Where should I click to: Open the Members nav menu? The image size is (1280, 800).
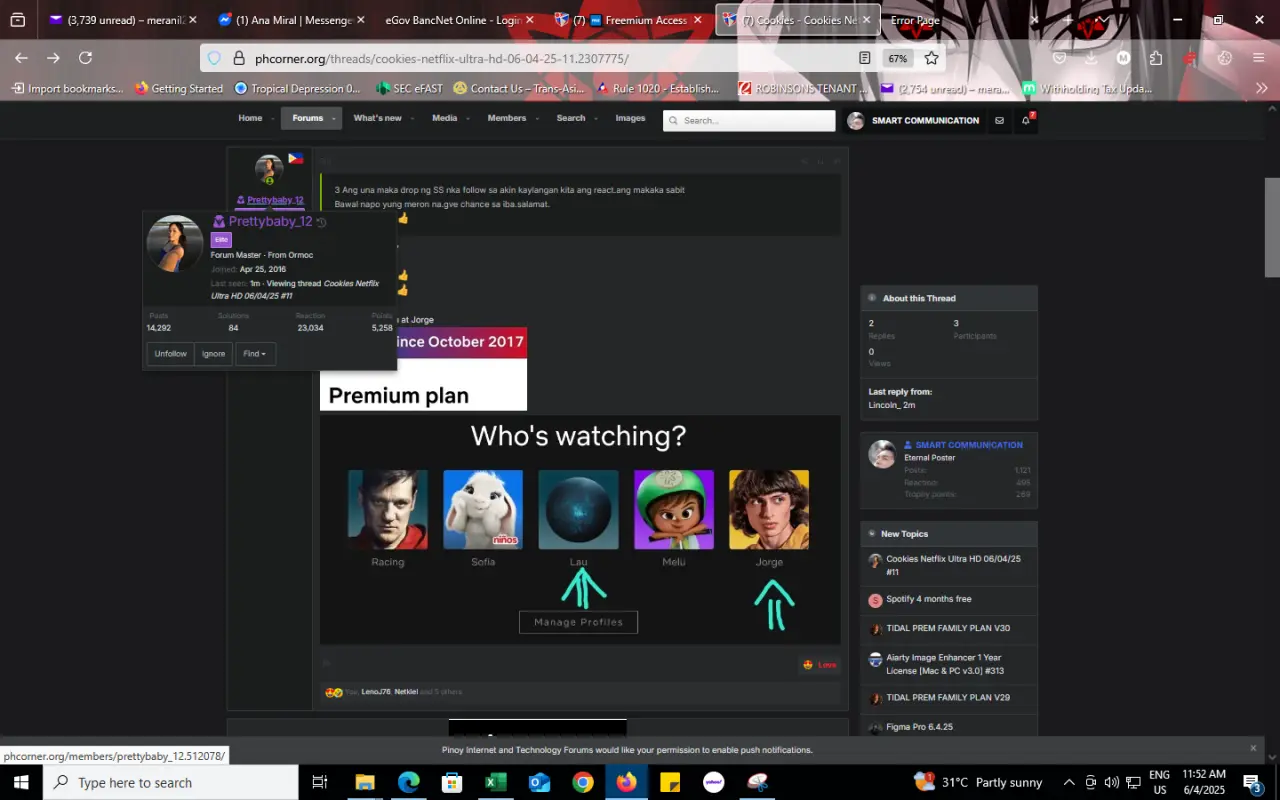[507, 118]
